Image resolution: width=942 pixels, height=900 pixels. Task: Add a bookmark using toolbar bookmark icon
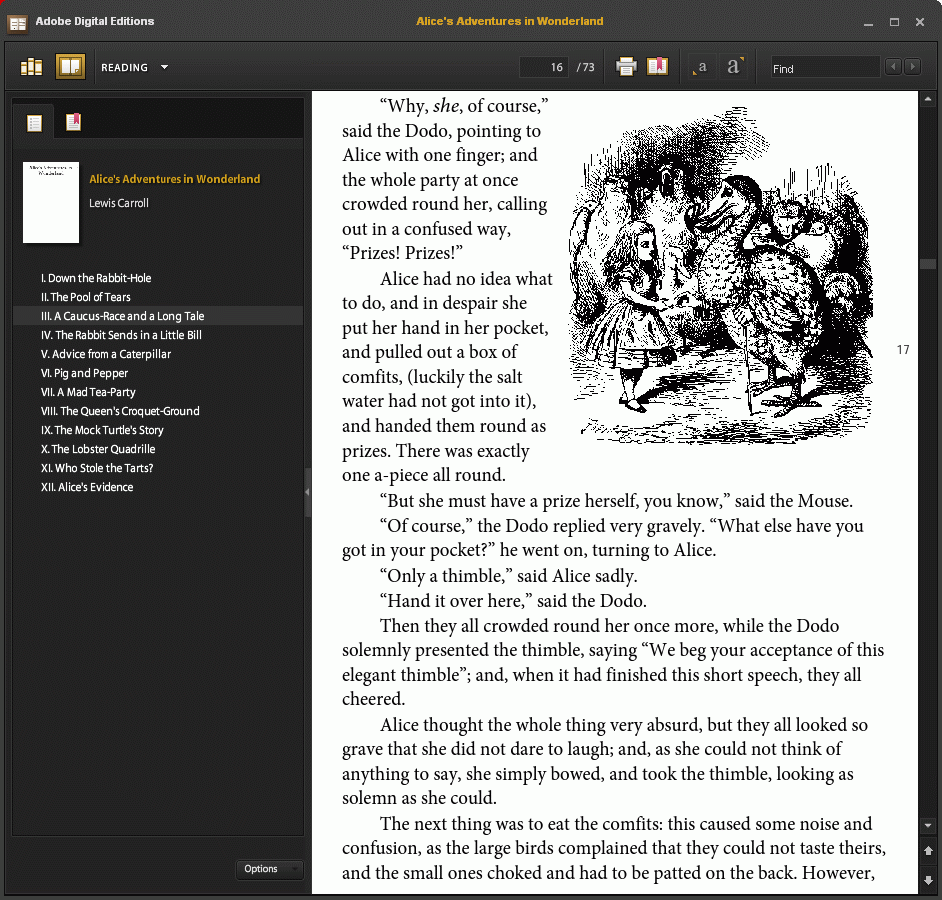tap(657, 67)
